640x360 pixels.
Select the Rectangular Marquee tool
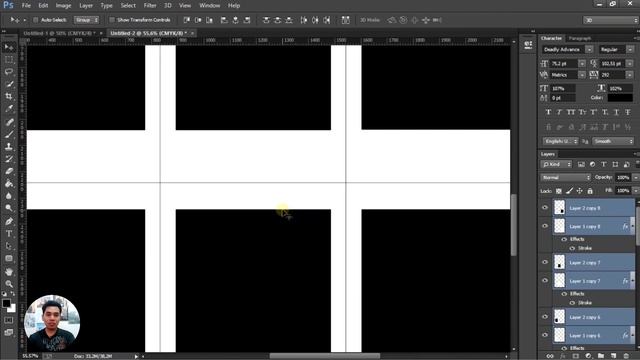pyautogui.click(x=9, y=60)
